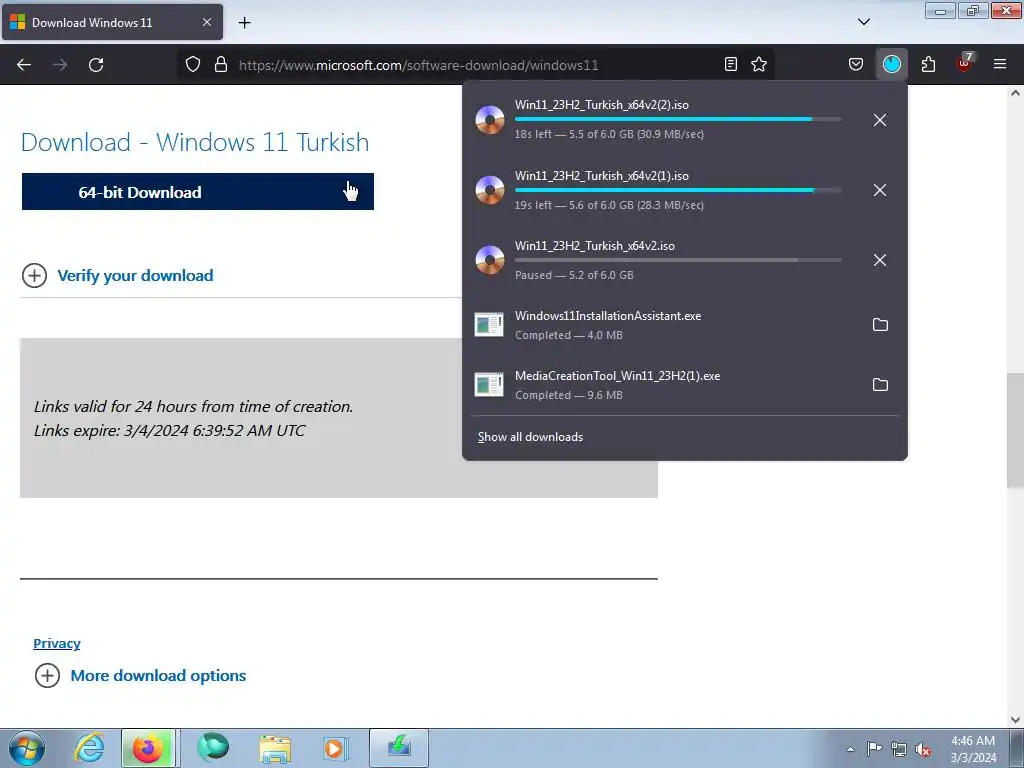The width and height of the screenshot is (1024, 768).
Task: Click Windows11InstallationAssistant.exe file icon
Action: (x=489, y=325)
